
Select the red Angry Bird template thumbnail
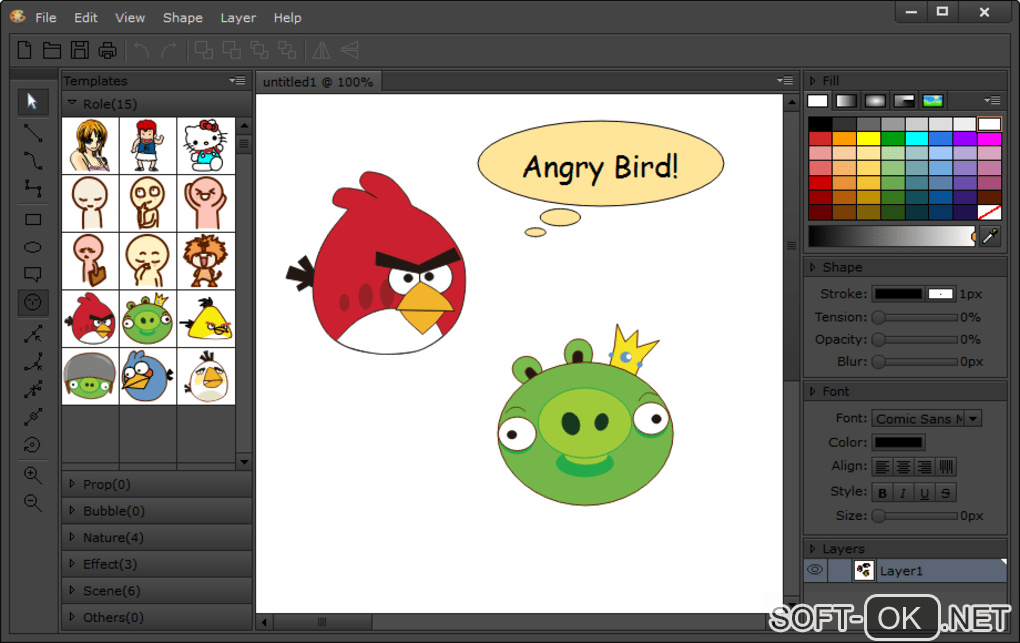90,319
